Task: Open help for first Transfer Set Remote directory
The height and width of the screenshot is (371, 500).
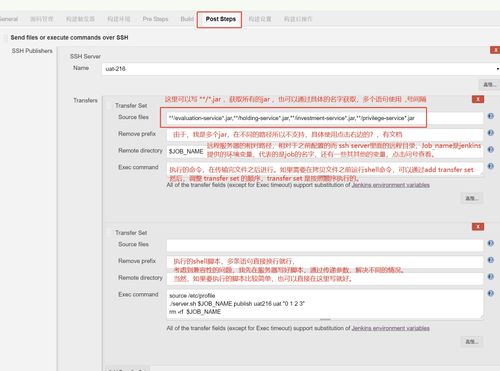Action: [x=491, y=149]
